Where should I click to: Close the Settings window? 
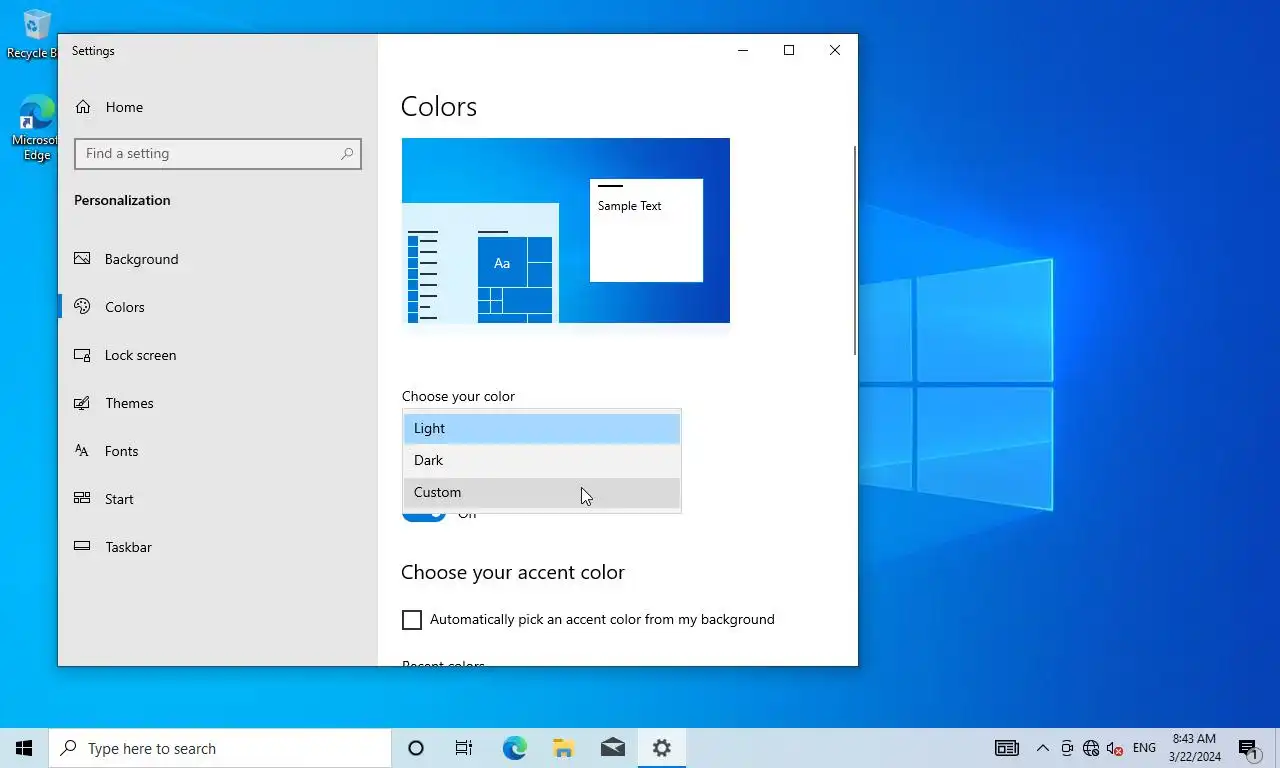coord(835,50)
